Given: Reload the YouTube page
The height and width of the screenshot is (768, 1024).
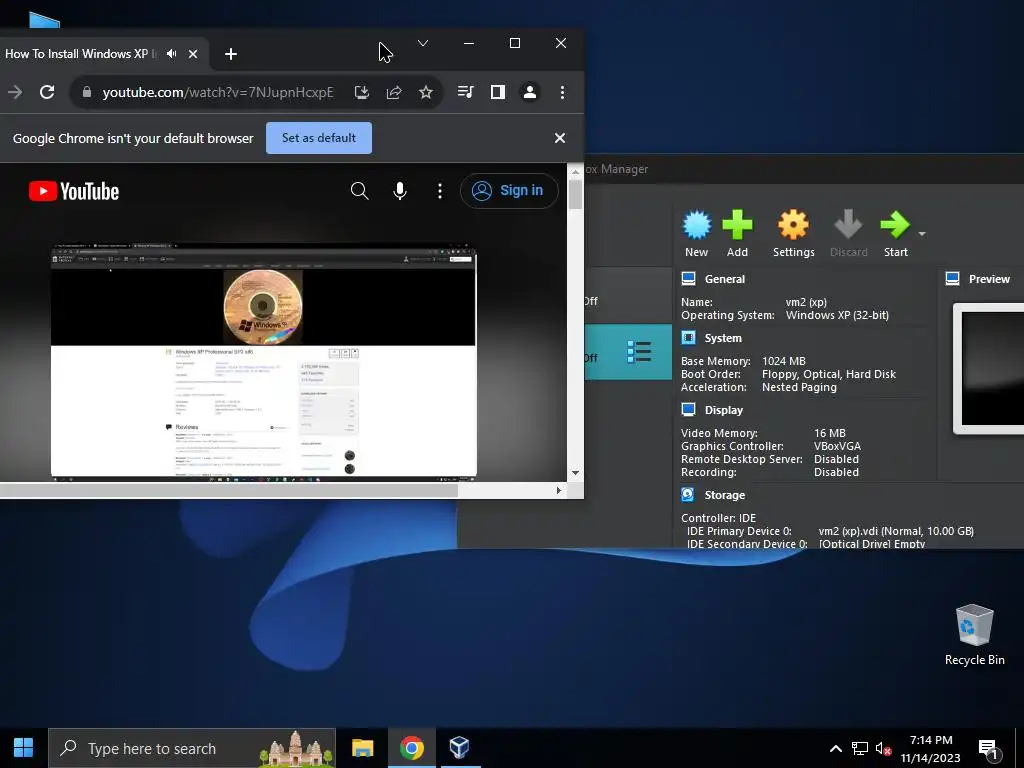Looking at the screenshot, I should pos(47,92).
